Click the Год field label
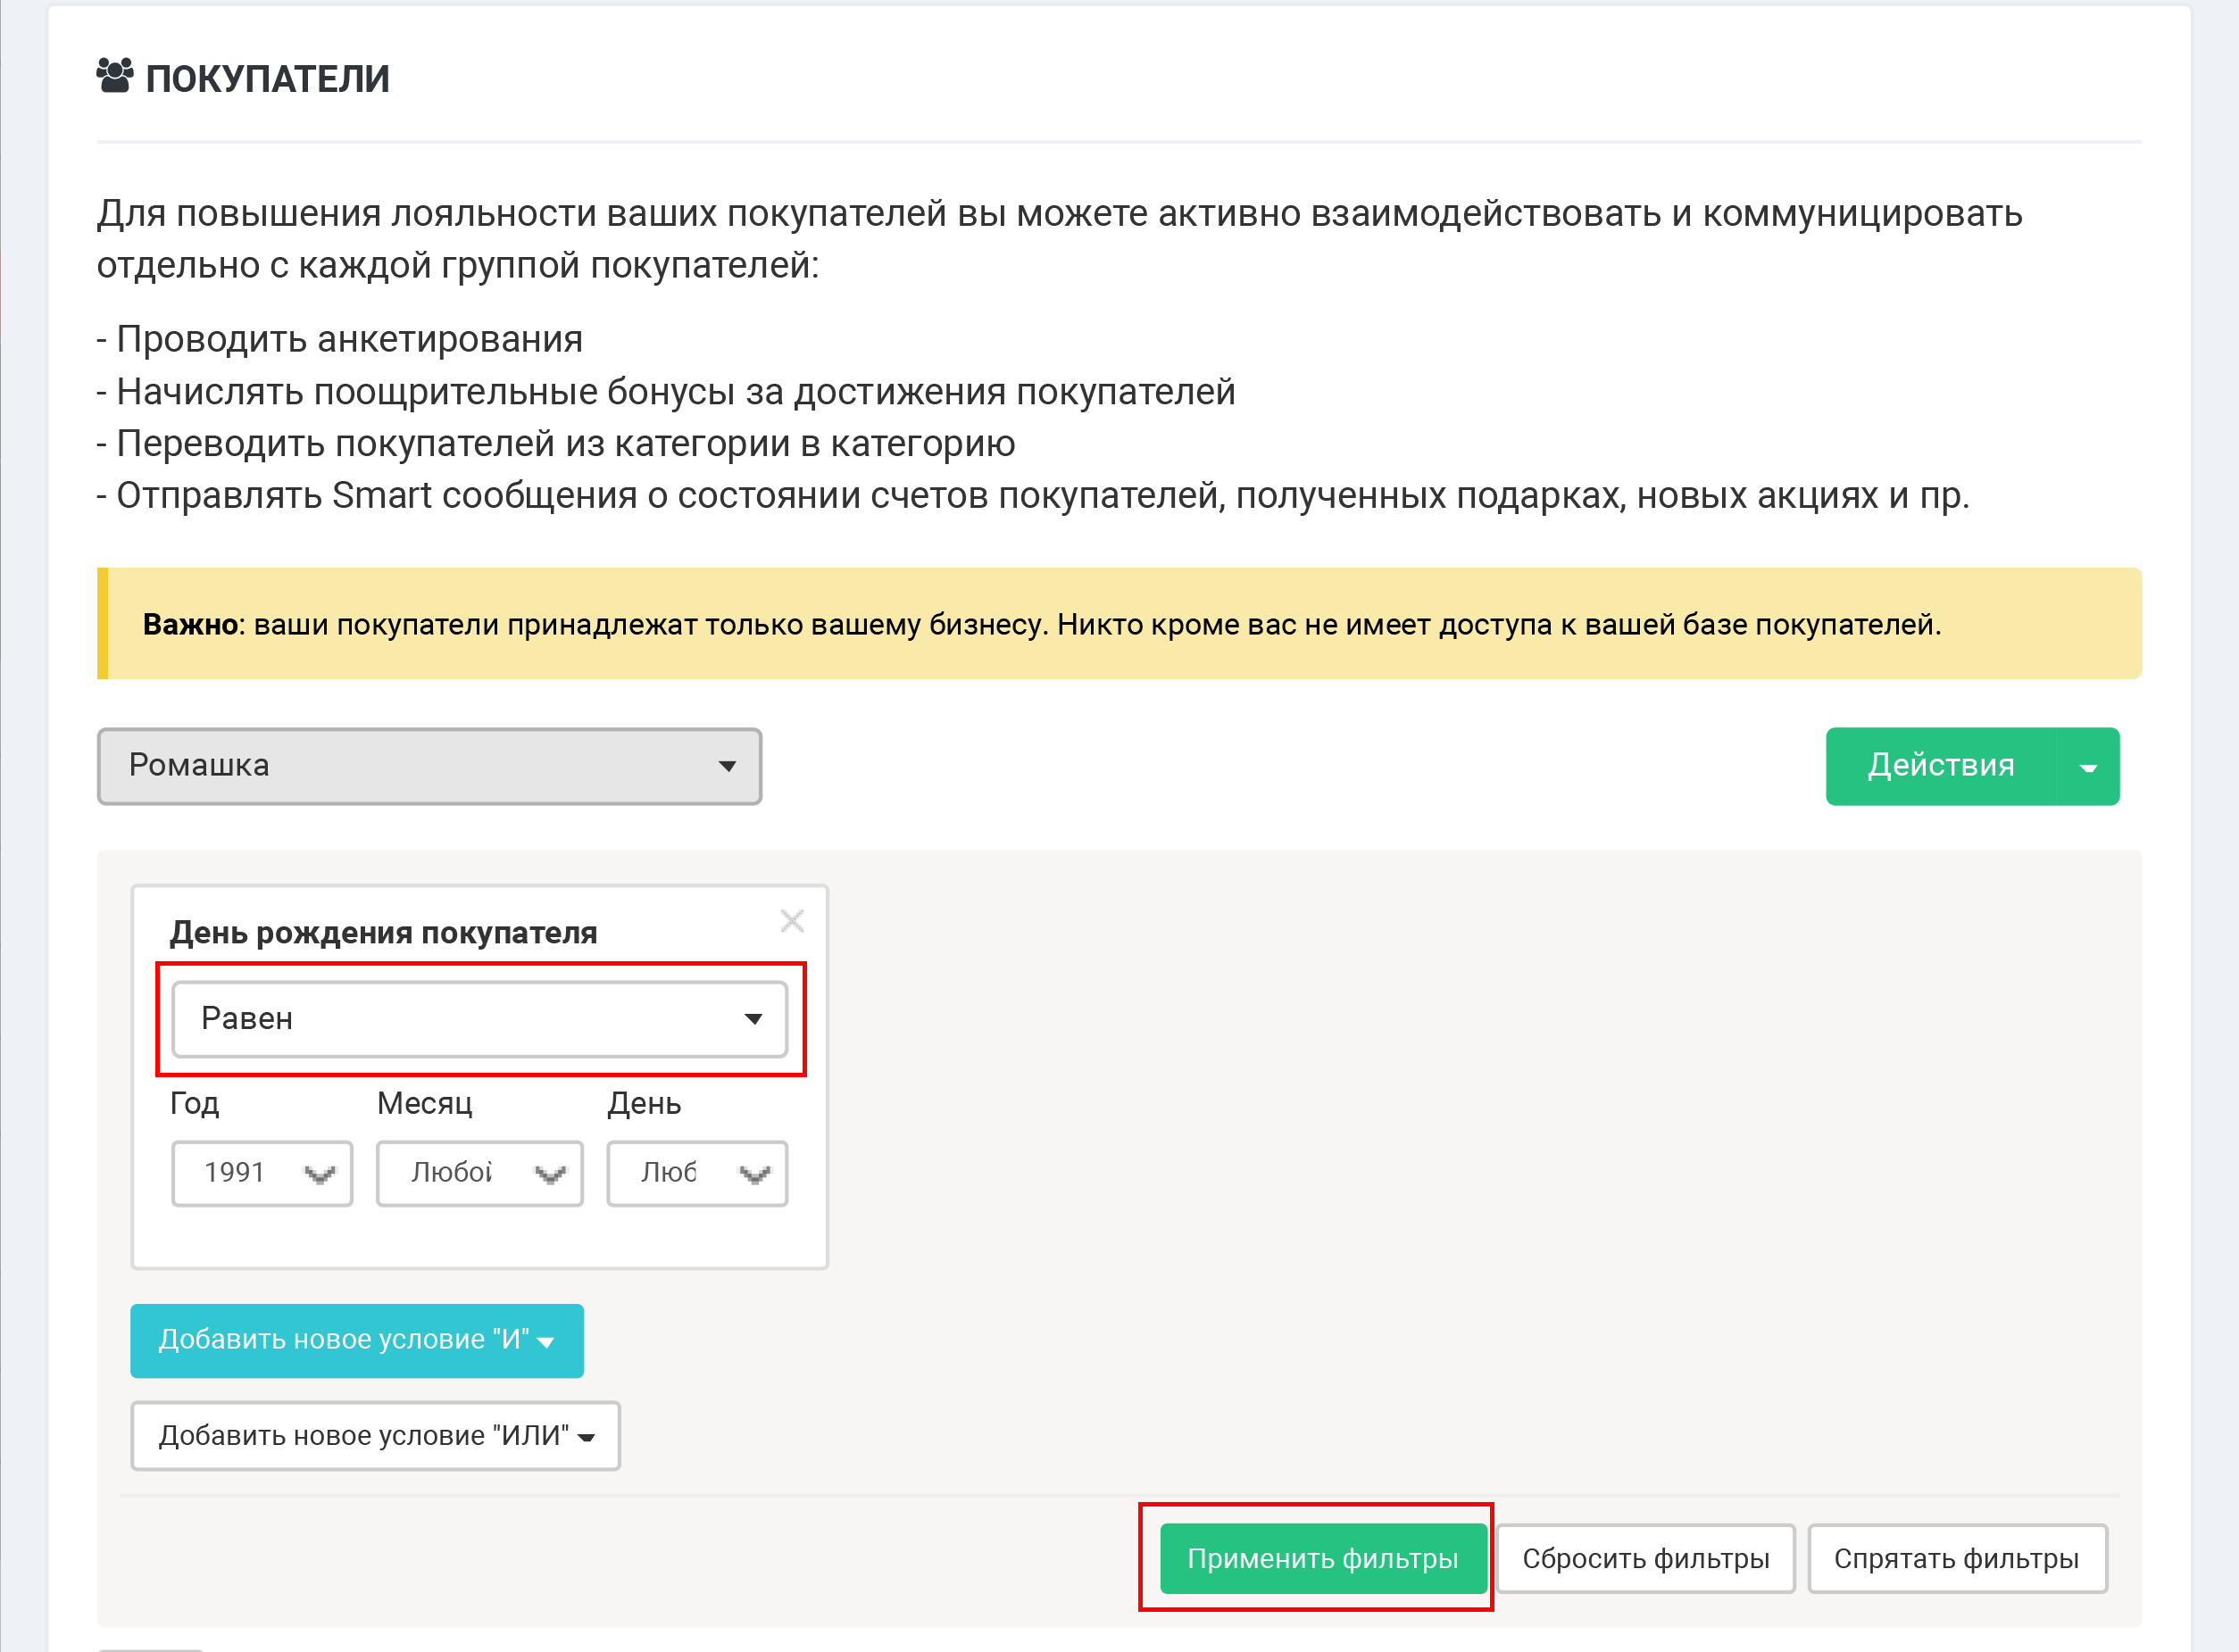This screenshot has height=1652, width=2239. point(195,1103)
